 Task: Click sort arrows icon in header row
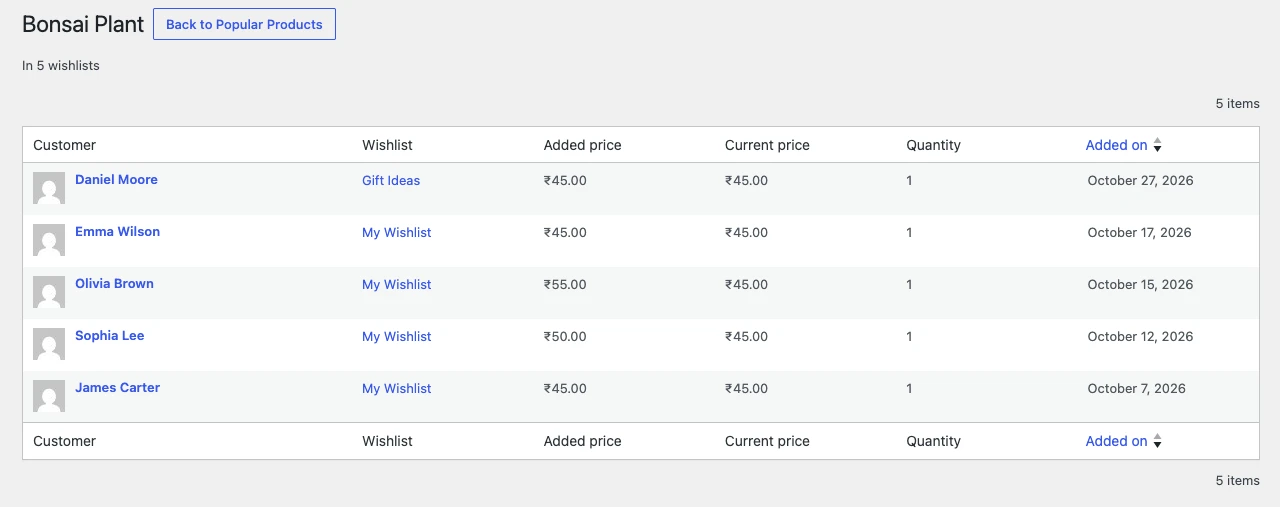tap(1157, 145)
